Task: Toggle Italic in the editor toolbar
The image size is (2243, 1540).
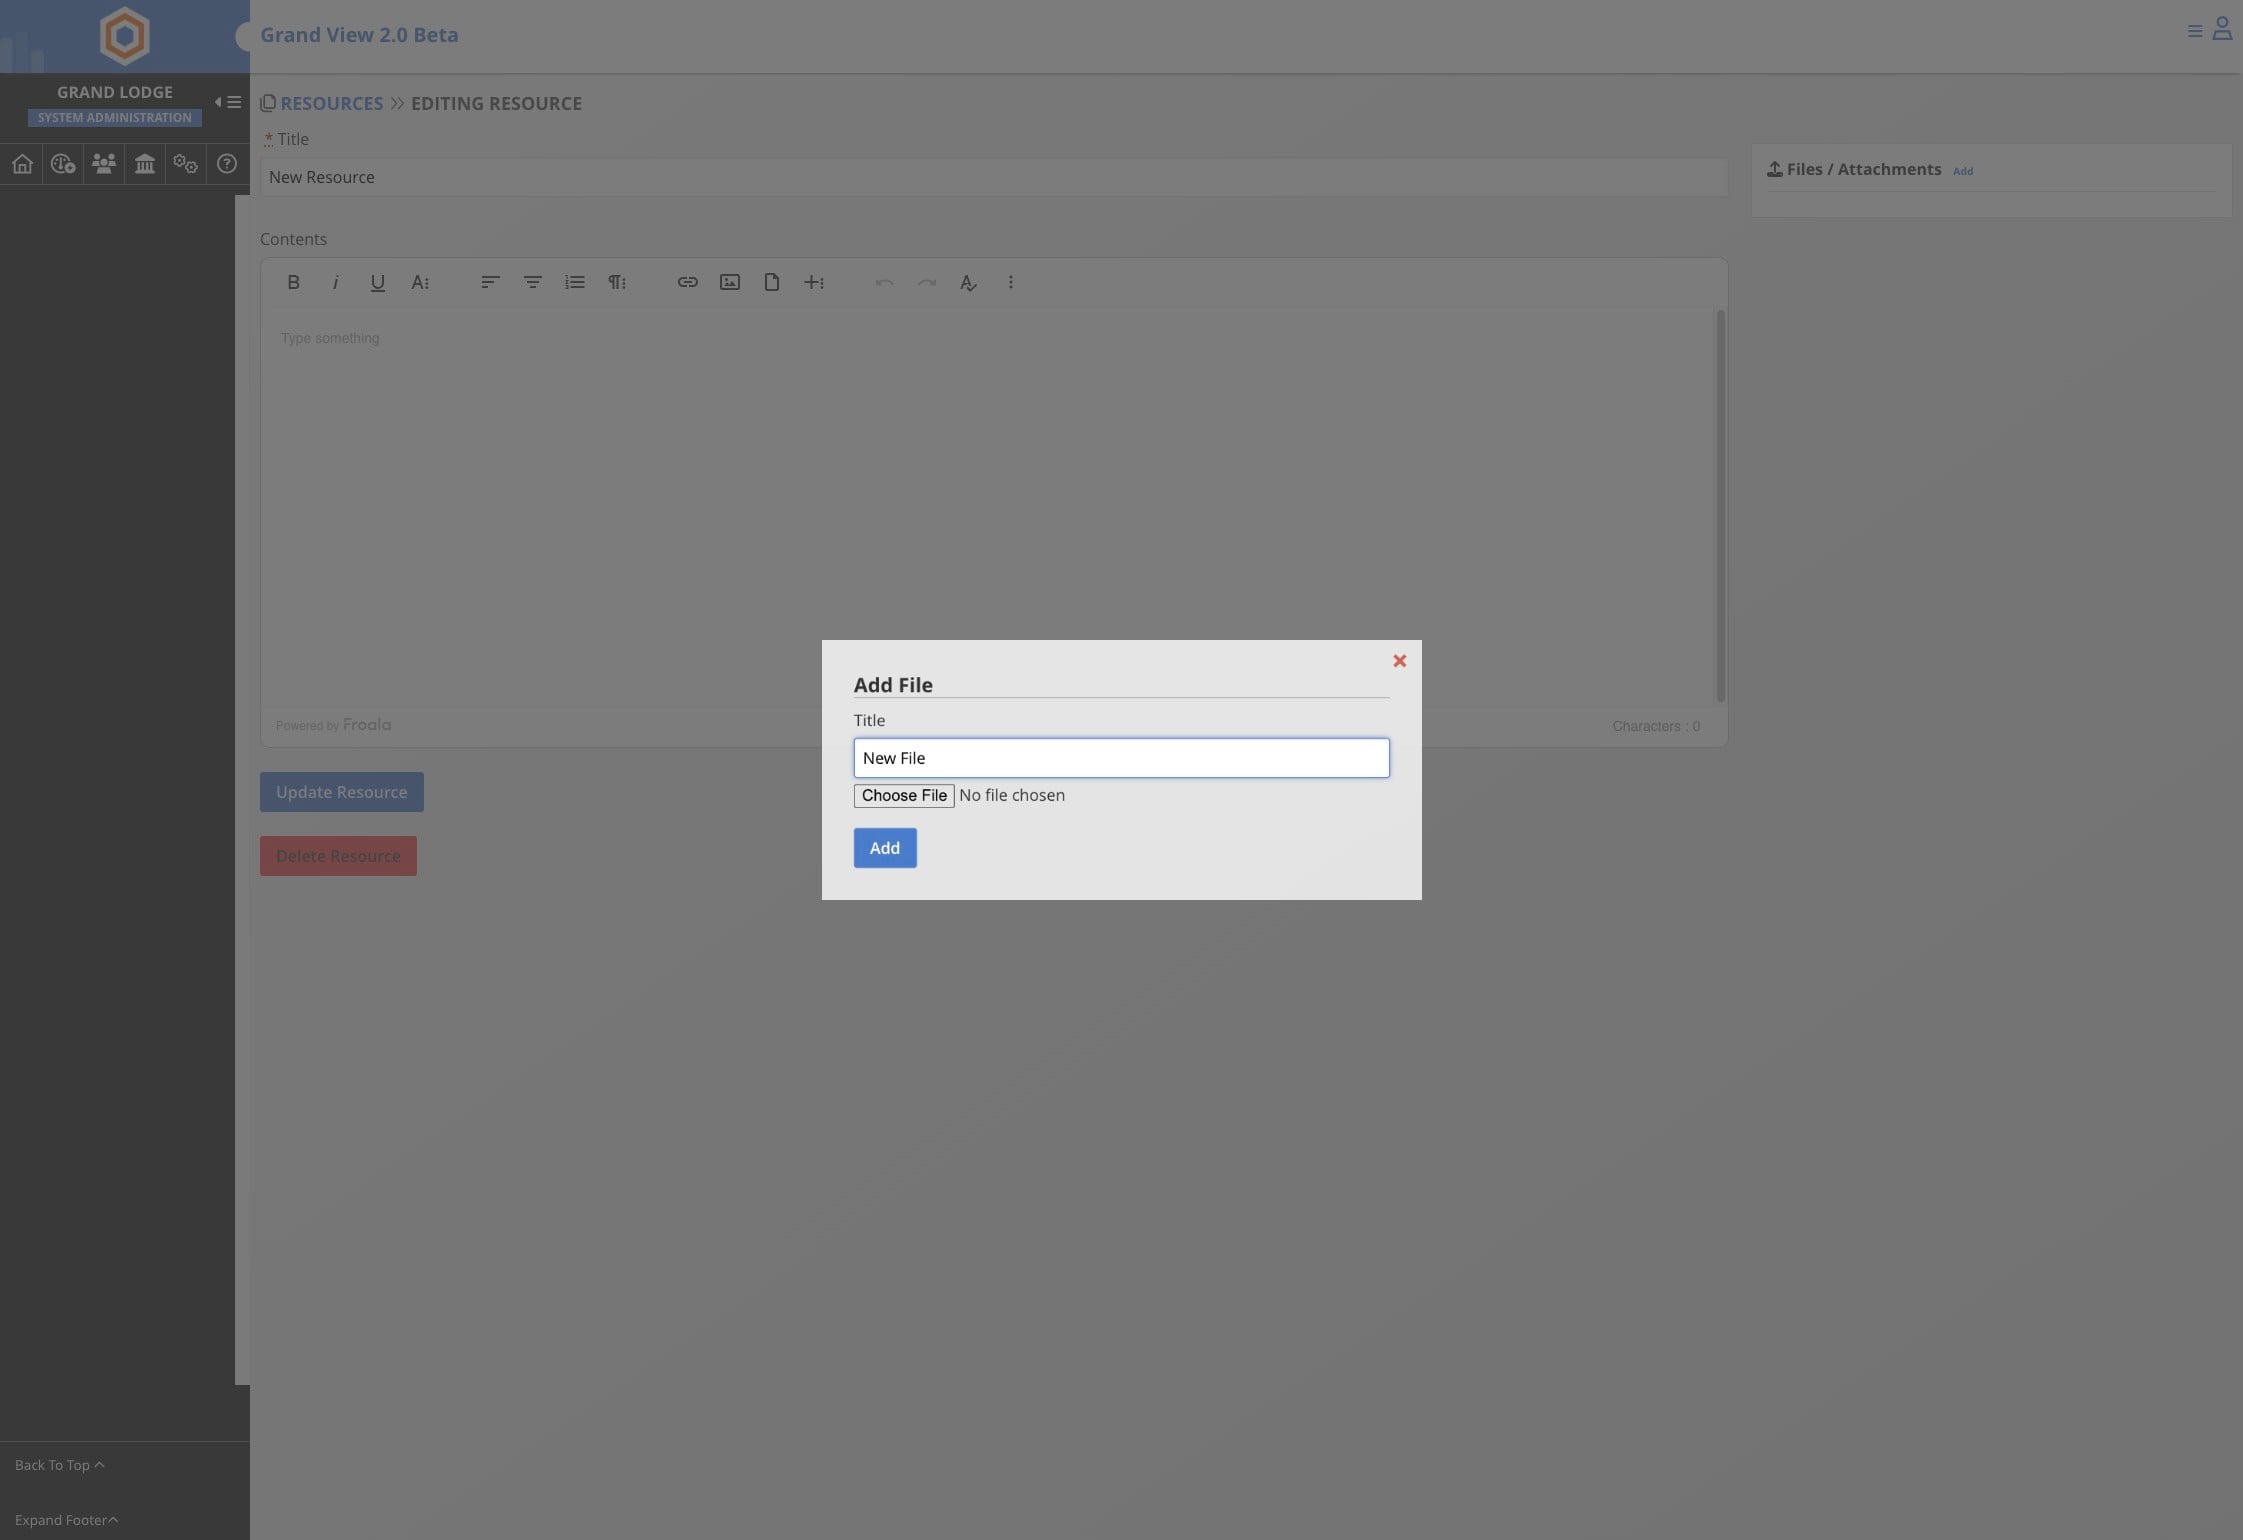Action: 335,283
